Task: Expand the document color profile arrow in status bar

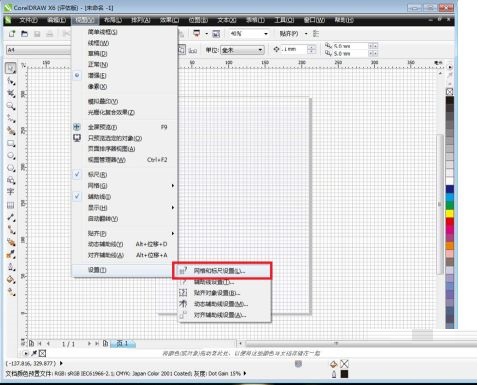Action: click(245, 374)
